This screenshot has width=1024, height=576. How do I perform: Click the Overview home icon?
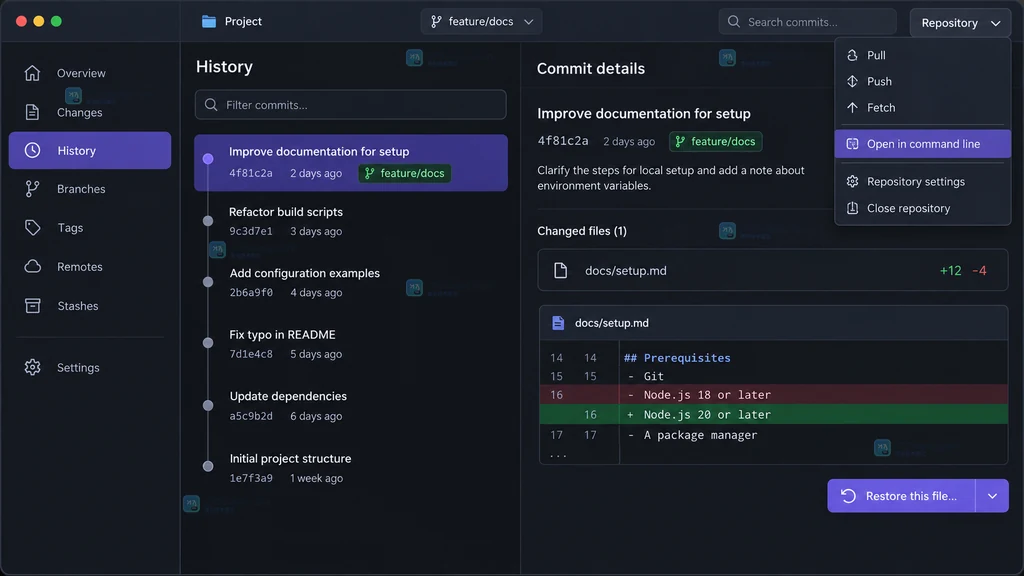pyautogui.click(x=32, y=73)
